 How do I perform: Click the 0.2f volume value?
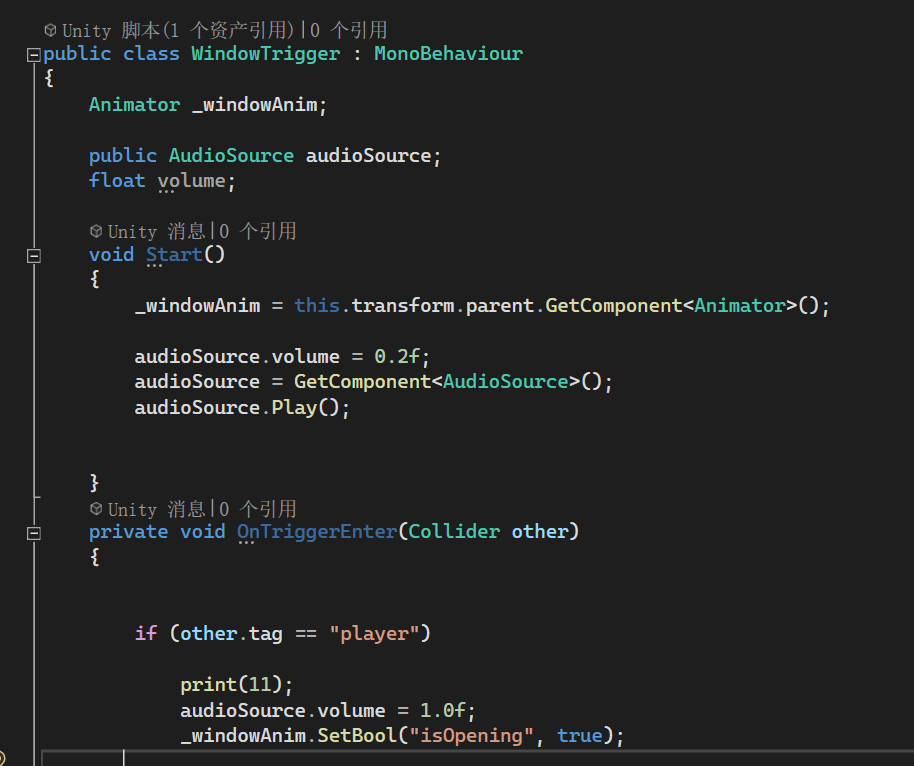pos(396,356)
